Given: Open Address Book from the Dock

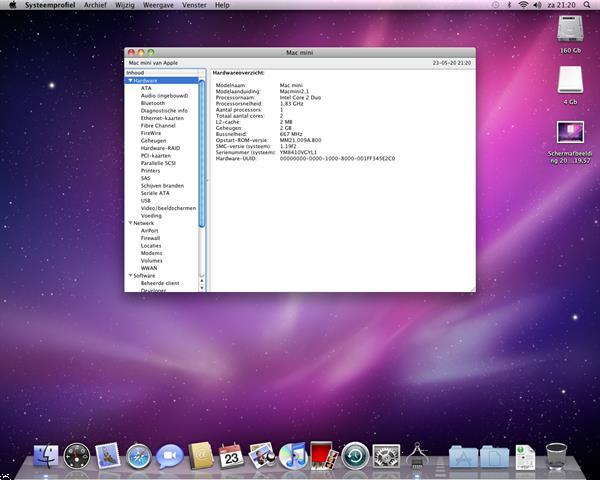Looking at the screenshot, I should coord(201,455).
